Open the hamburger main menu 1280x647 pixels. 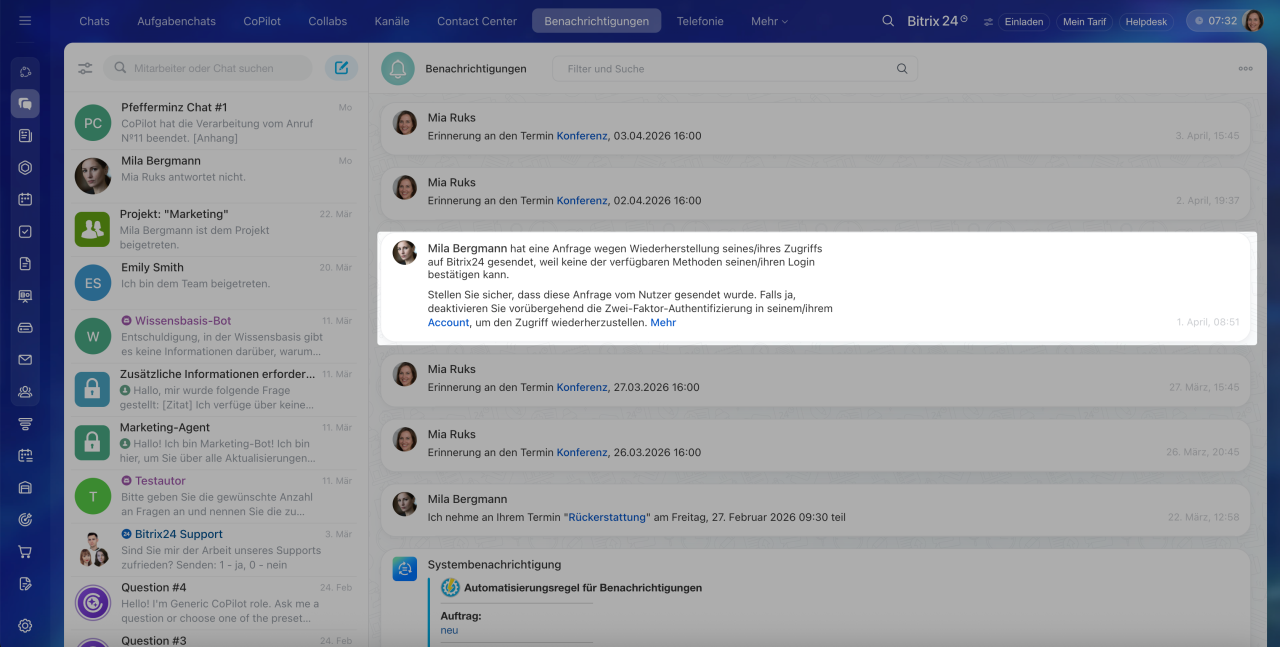[25, 21]
